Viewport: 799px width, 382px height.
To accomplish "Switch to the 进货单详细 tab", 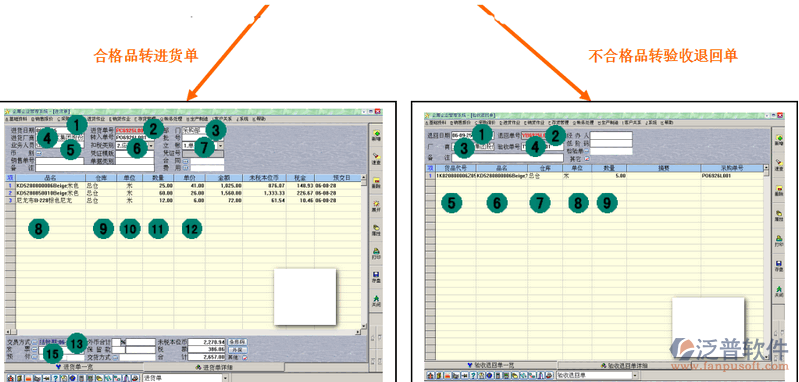I will [214, 367].
